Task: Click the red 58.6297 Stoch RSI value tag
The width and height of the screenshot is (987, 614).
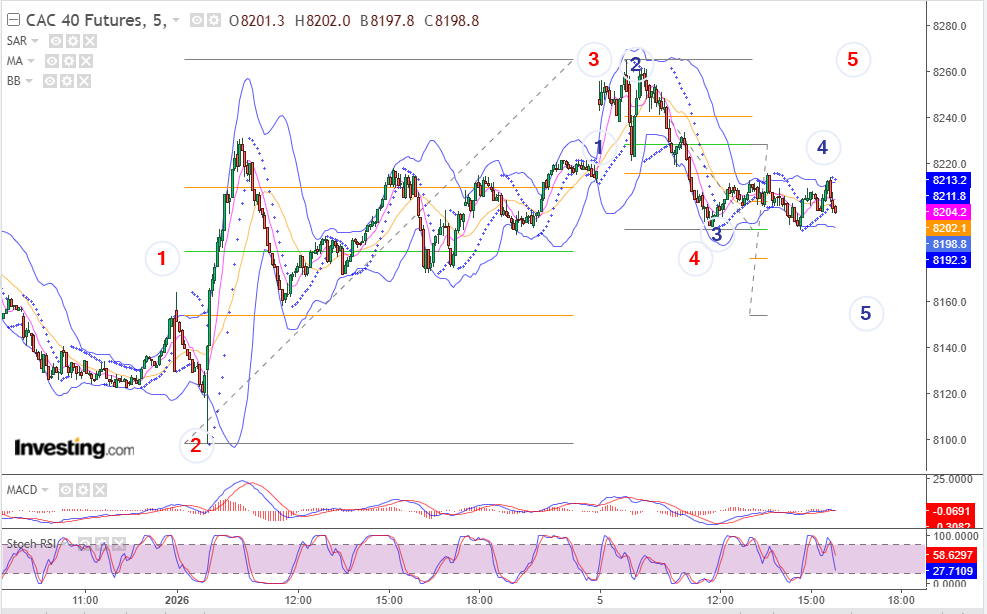Action: 950,555
